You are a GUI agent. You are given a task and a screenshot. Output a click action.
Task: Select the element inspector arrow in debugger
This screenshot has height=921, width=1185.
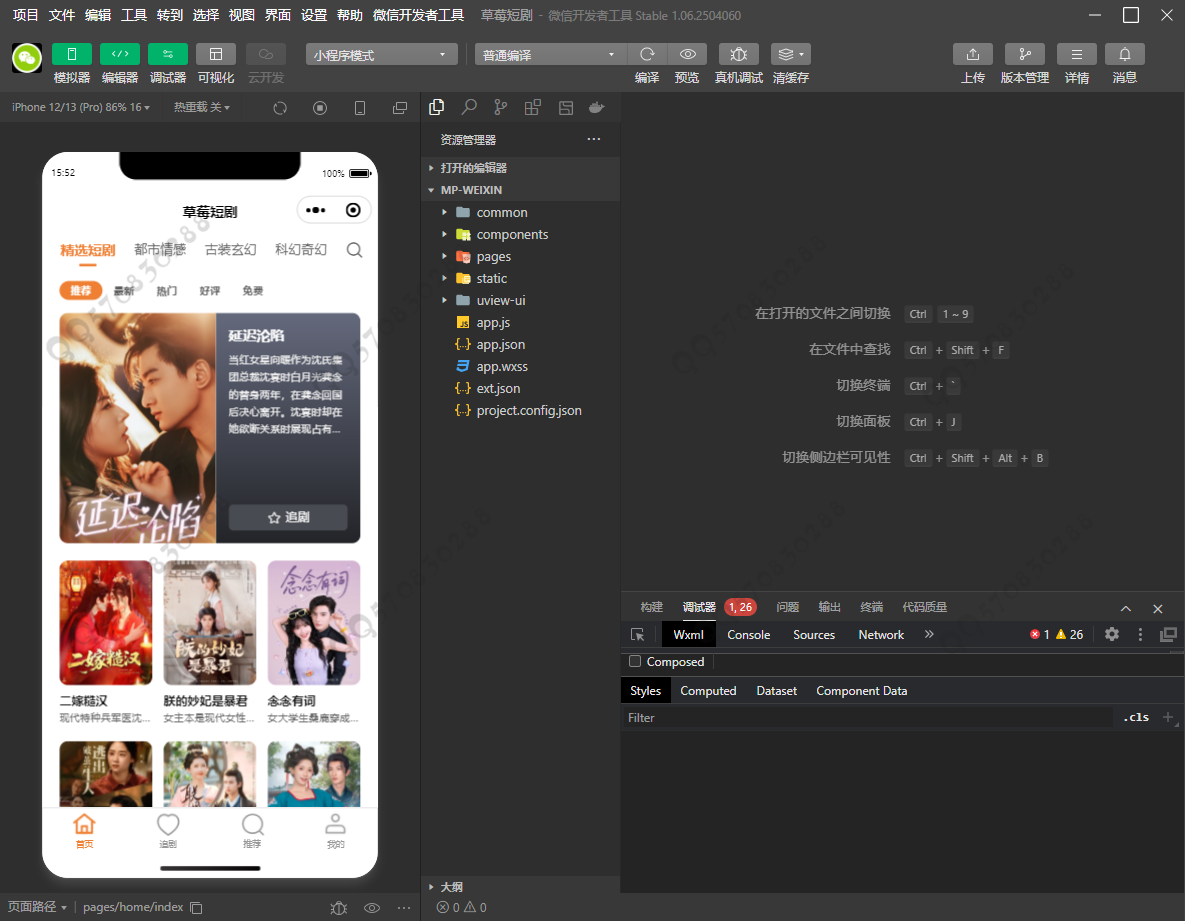click(x=637, y=635)
